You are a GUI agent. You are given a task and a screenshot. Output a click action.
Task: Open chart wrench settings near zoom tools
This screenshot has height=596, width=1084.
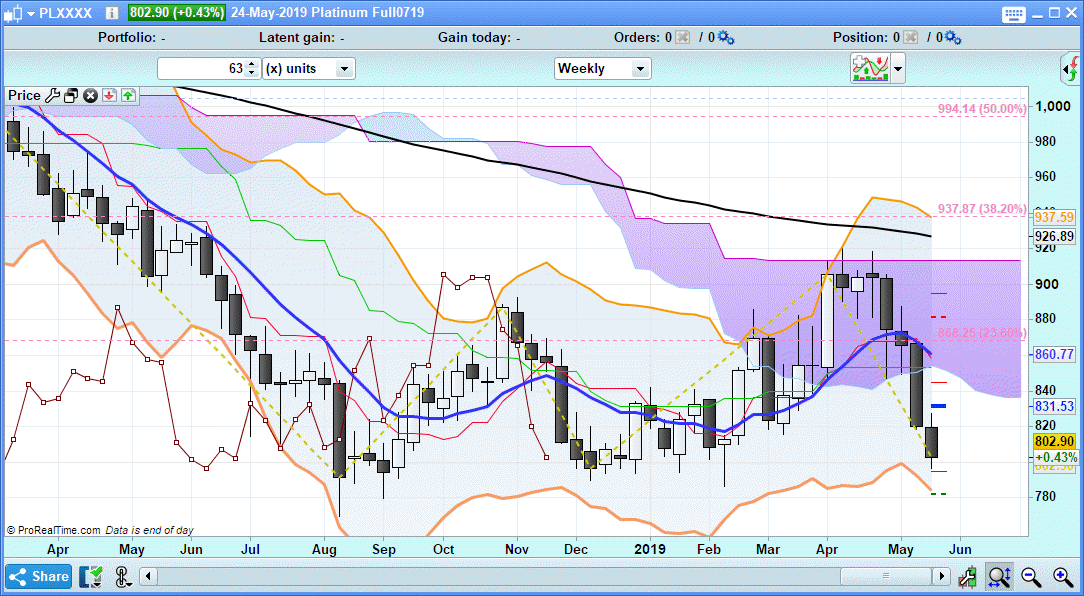pos(968,576)
